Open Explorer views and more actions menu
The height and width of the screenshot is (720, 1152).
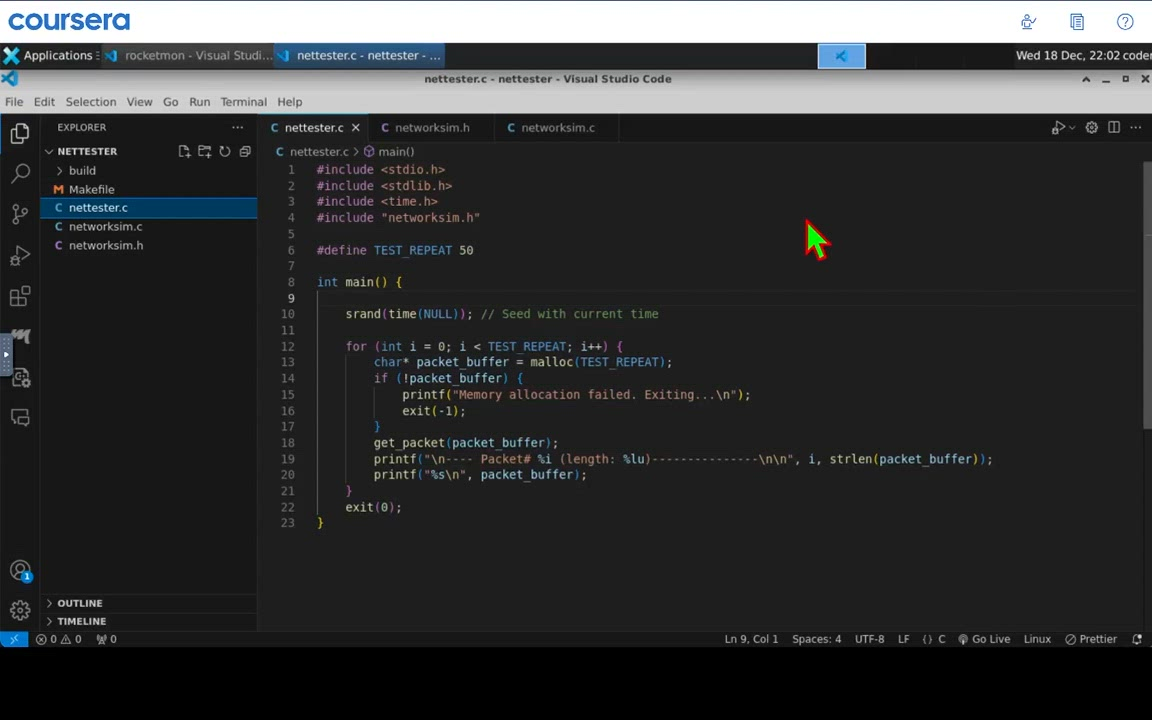237,127
